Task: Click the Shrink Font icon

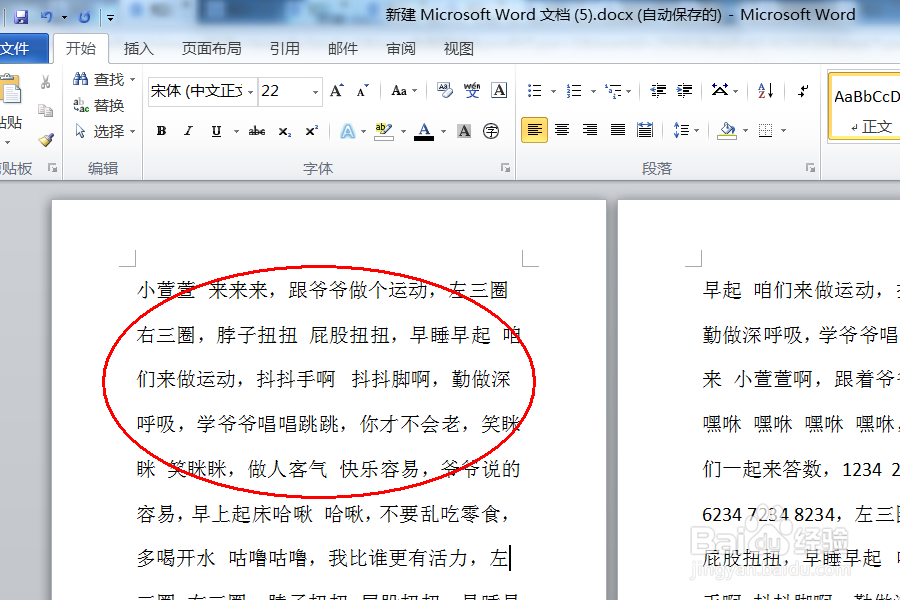Action: tap(362, 91)
